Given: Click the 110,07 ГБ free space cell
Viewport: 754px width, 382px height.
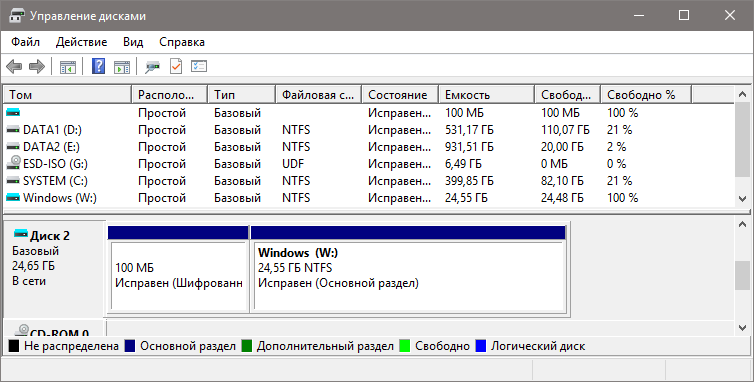Looking at the screenshot, I should (x=565, y=130).
